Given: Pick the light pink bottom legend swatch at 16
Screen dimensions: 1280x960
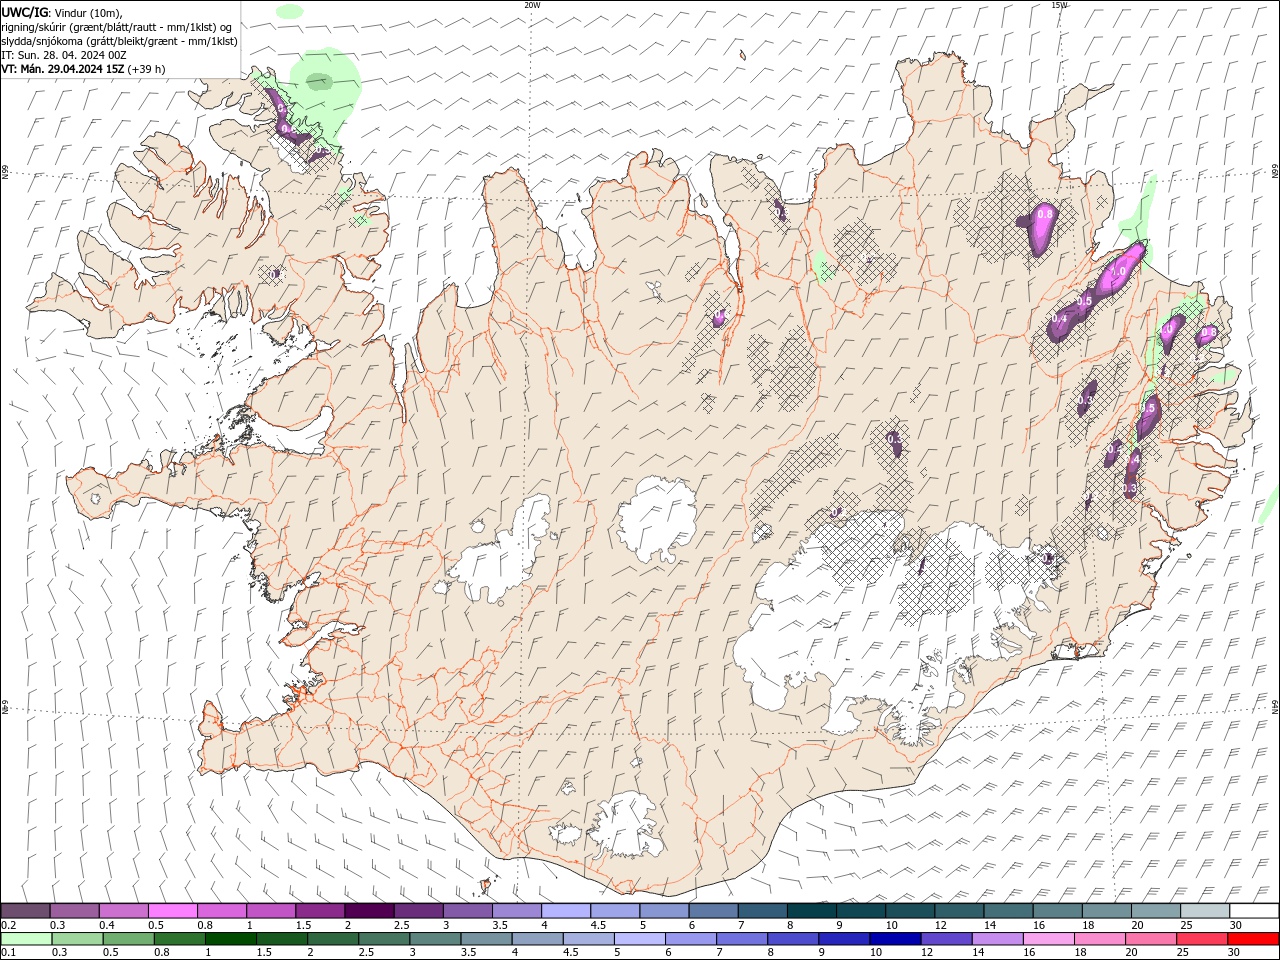Looking at the screenshot, I should tap(1047, 939).
